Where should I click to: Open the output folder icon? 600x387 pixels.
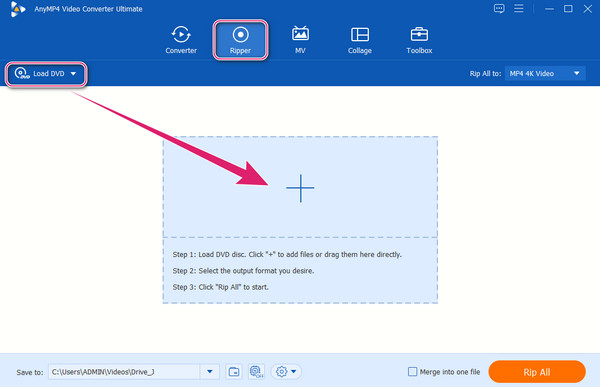(x=234, y=372)
